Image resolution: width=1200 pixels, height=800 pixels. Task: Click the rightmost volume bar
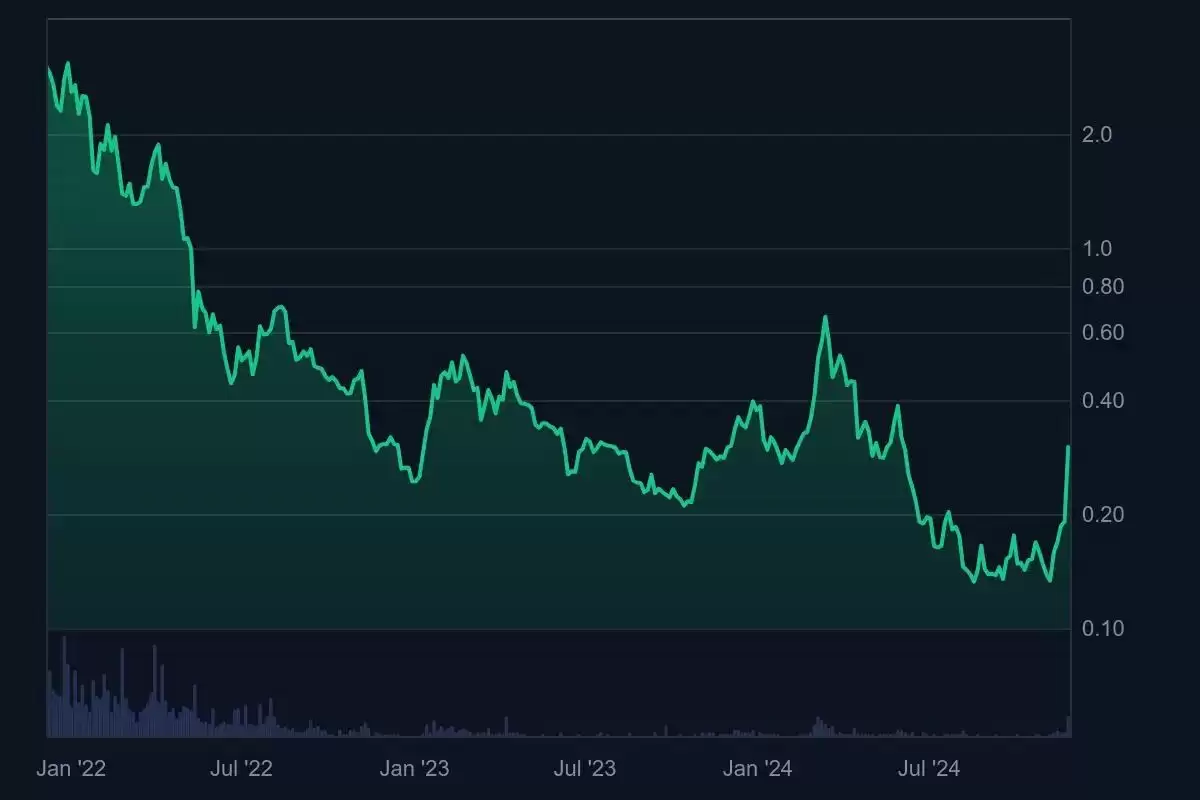click(x=1068, y=726)
